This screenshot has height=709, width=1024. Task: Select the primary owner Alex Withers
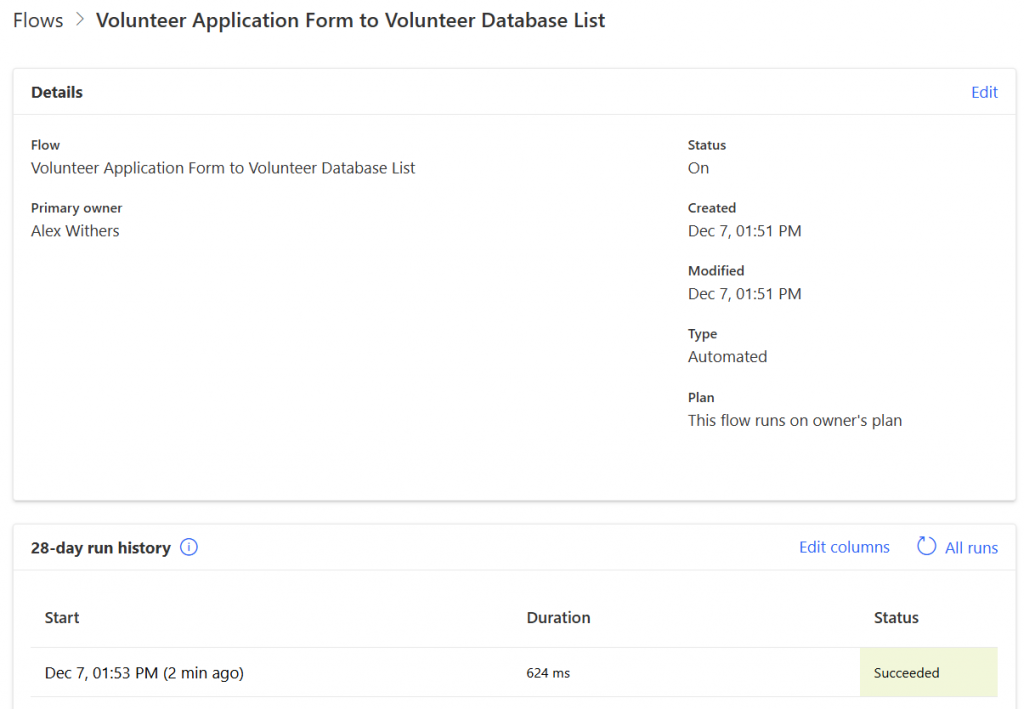tap(75, 231)
